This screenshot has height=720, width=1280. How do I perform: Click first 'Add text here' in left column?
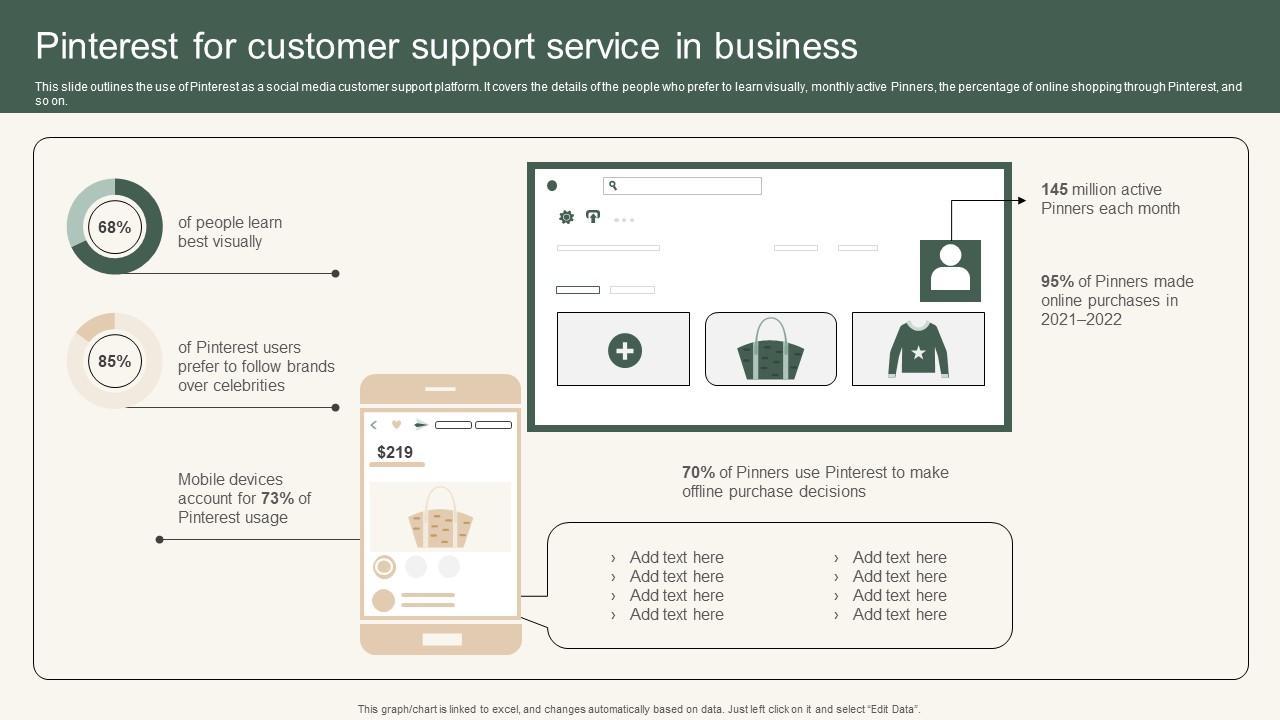point(676,558)
